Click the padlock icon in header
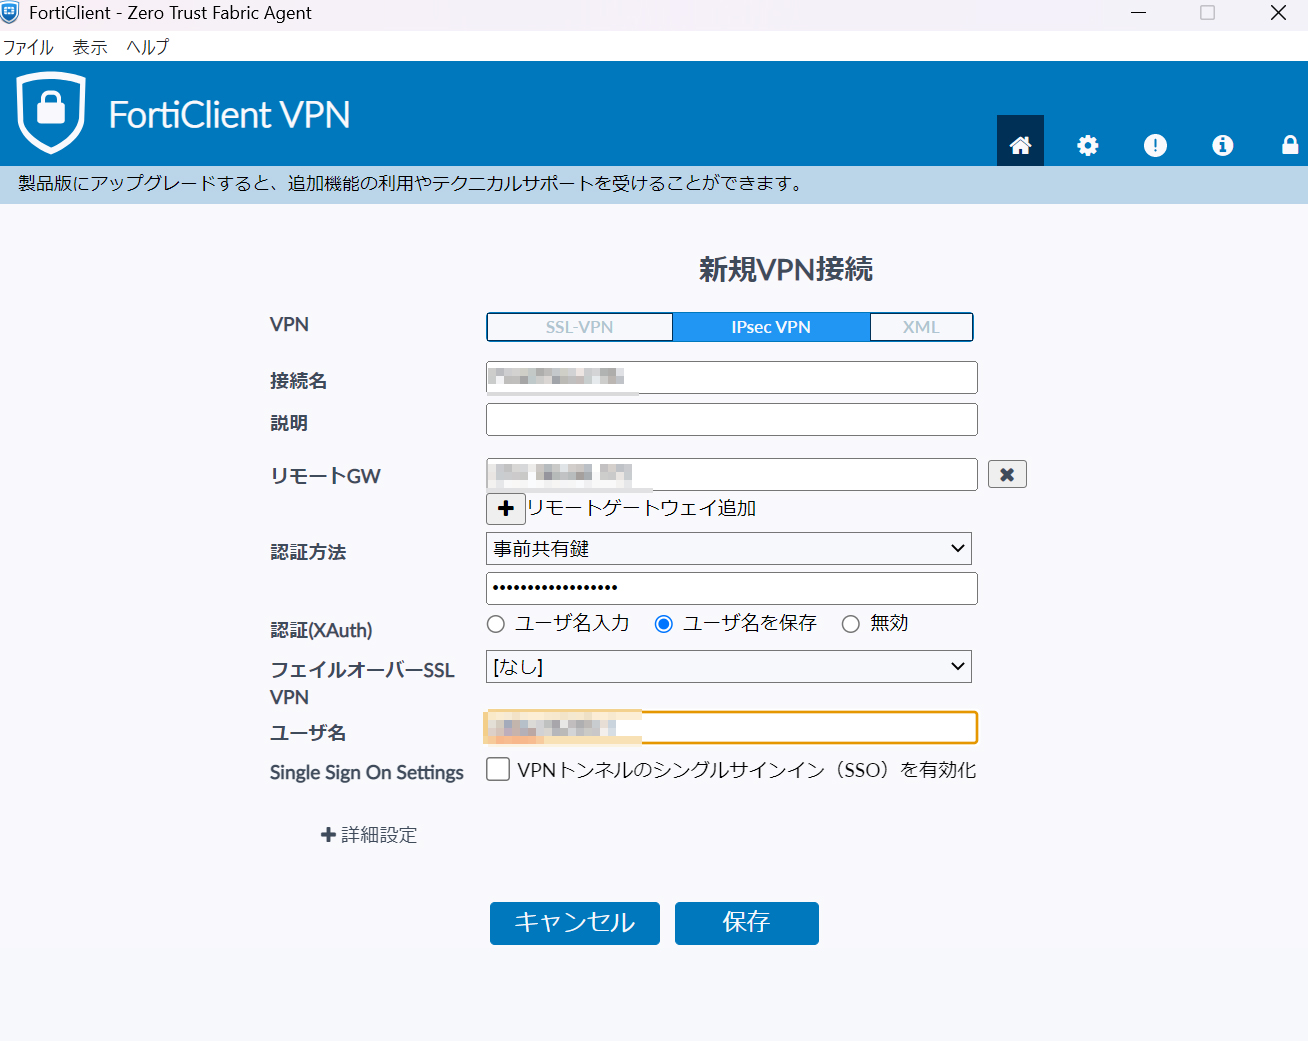 1289,145
